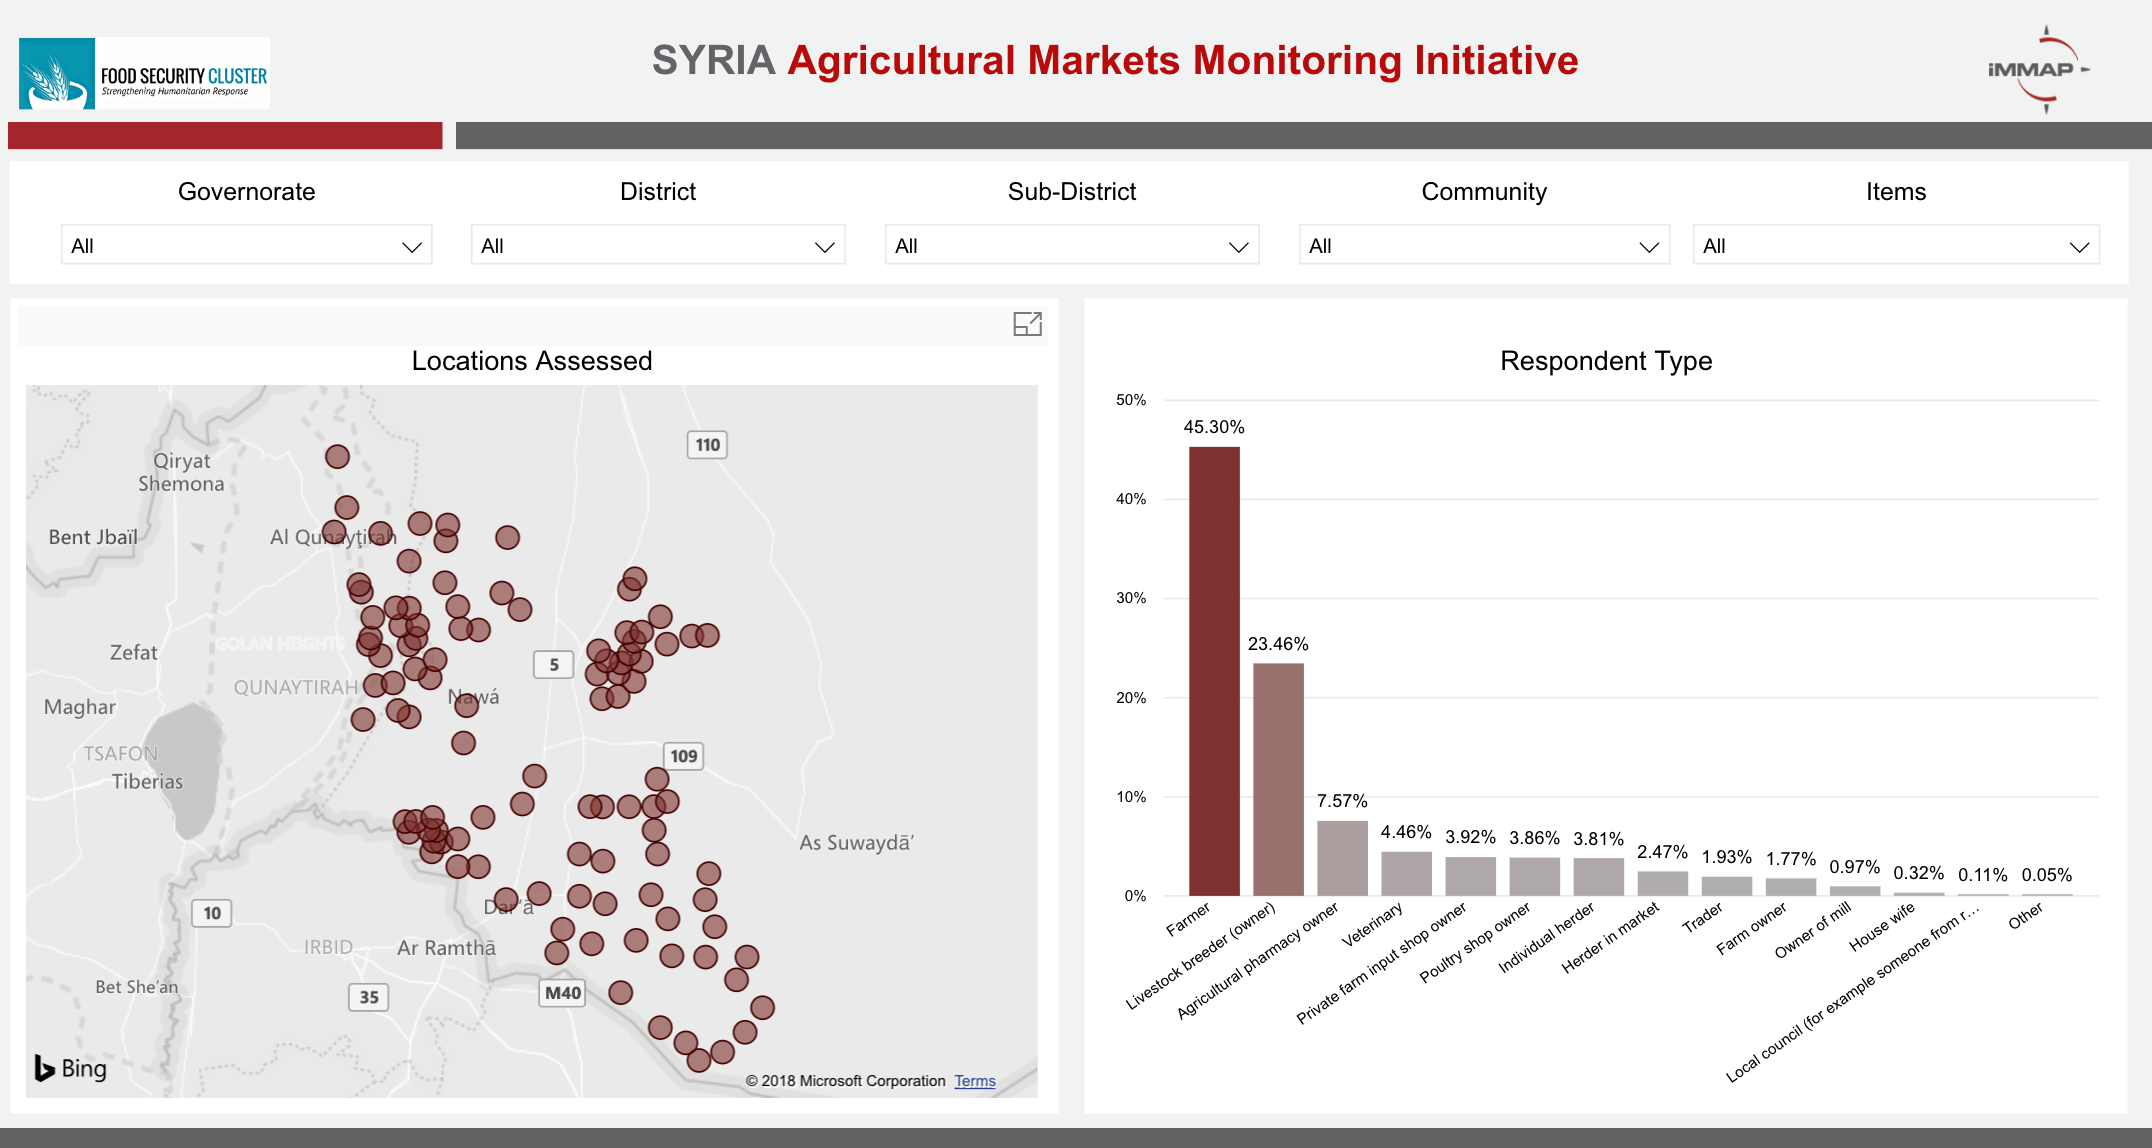Click the iMMAP logo icon
The width and height of the screenshot is (2152, 1148).
pyautogui.click(x=2038, y=69)
